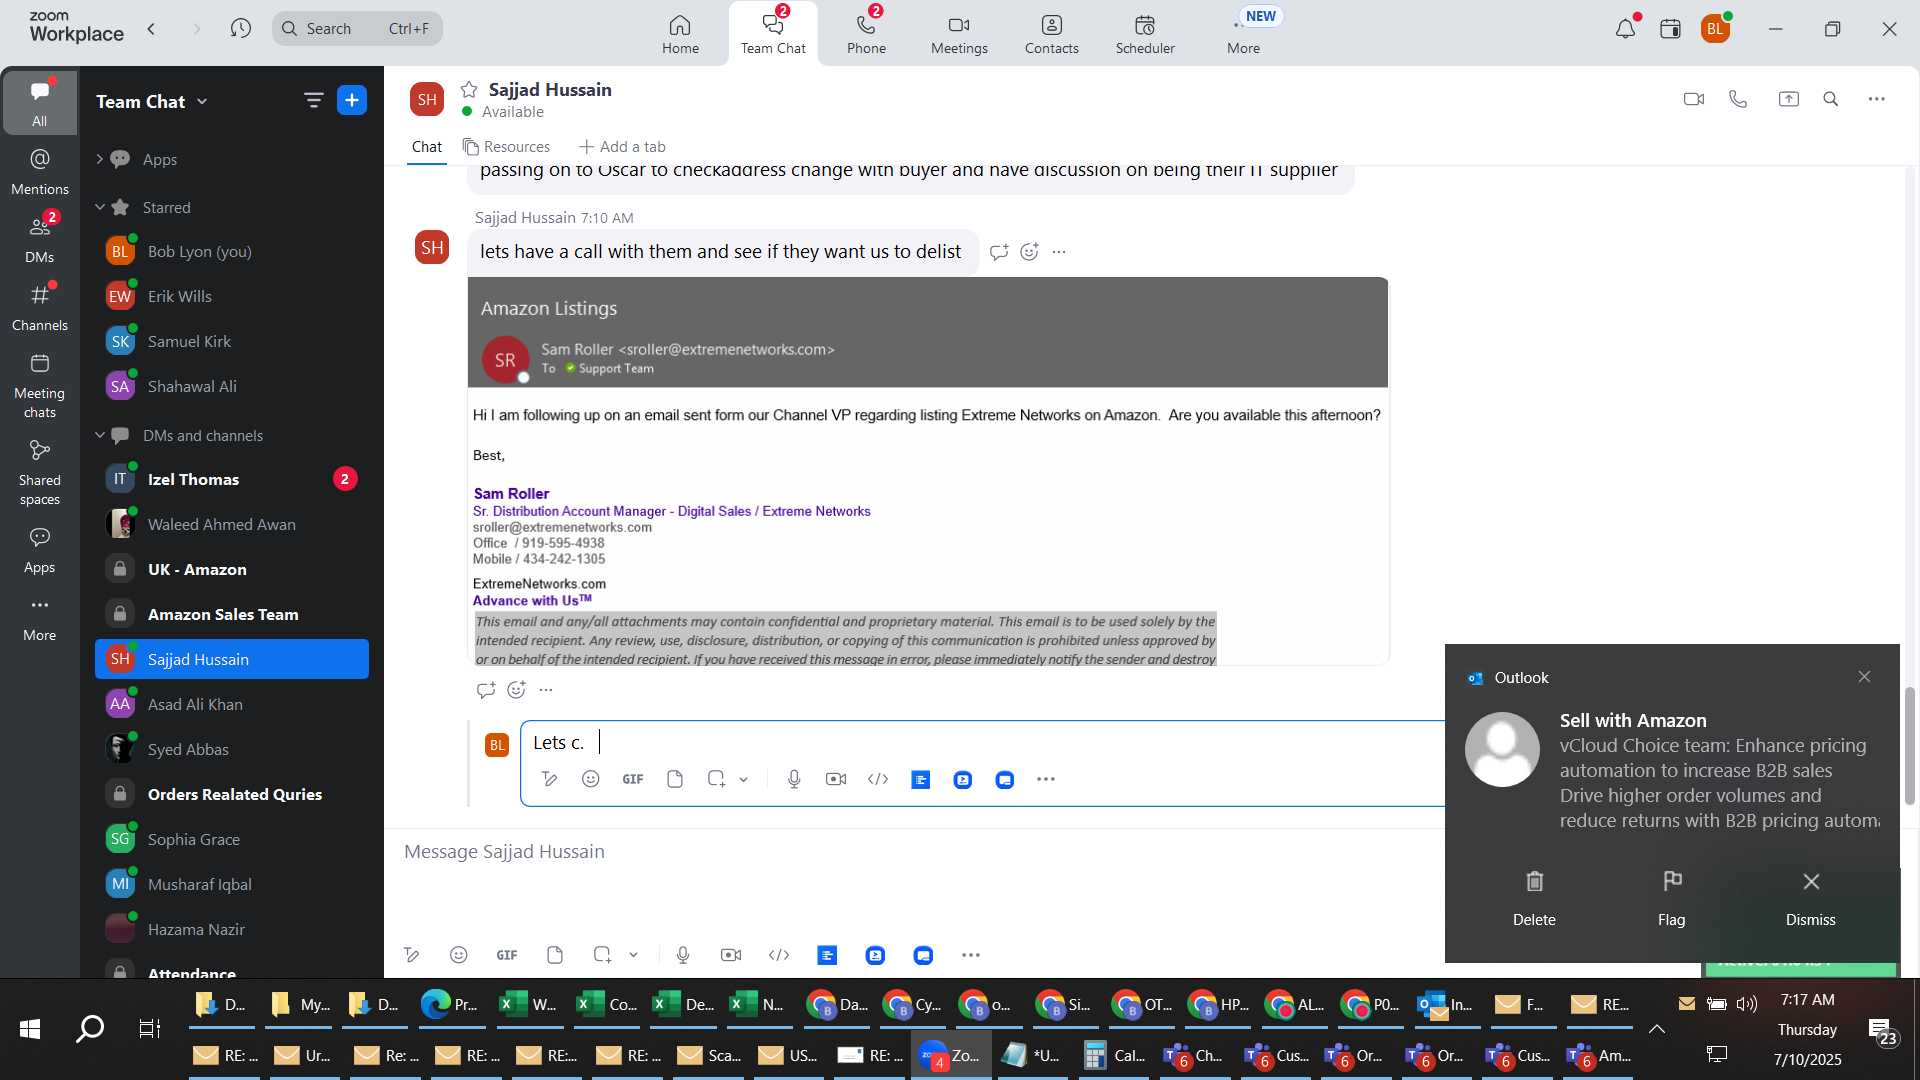Switch to the Phone tab
Viewport: 1920px width, 1080px height.
(866, 33)
